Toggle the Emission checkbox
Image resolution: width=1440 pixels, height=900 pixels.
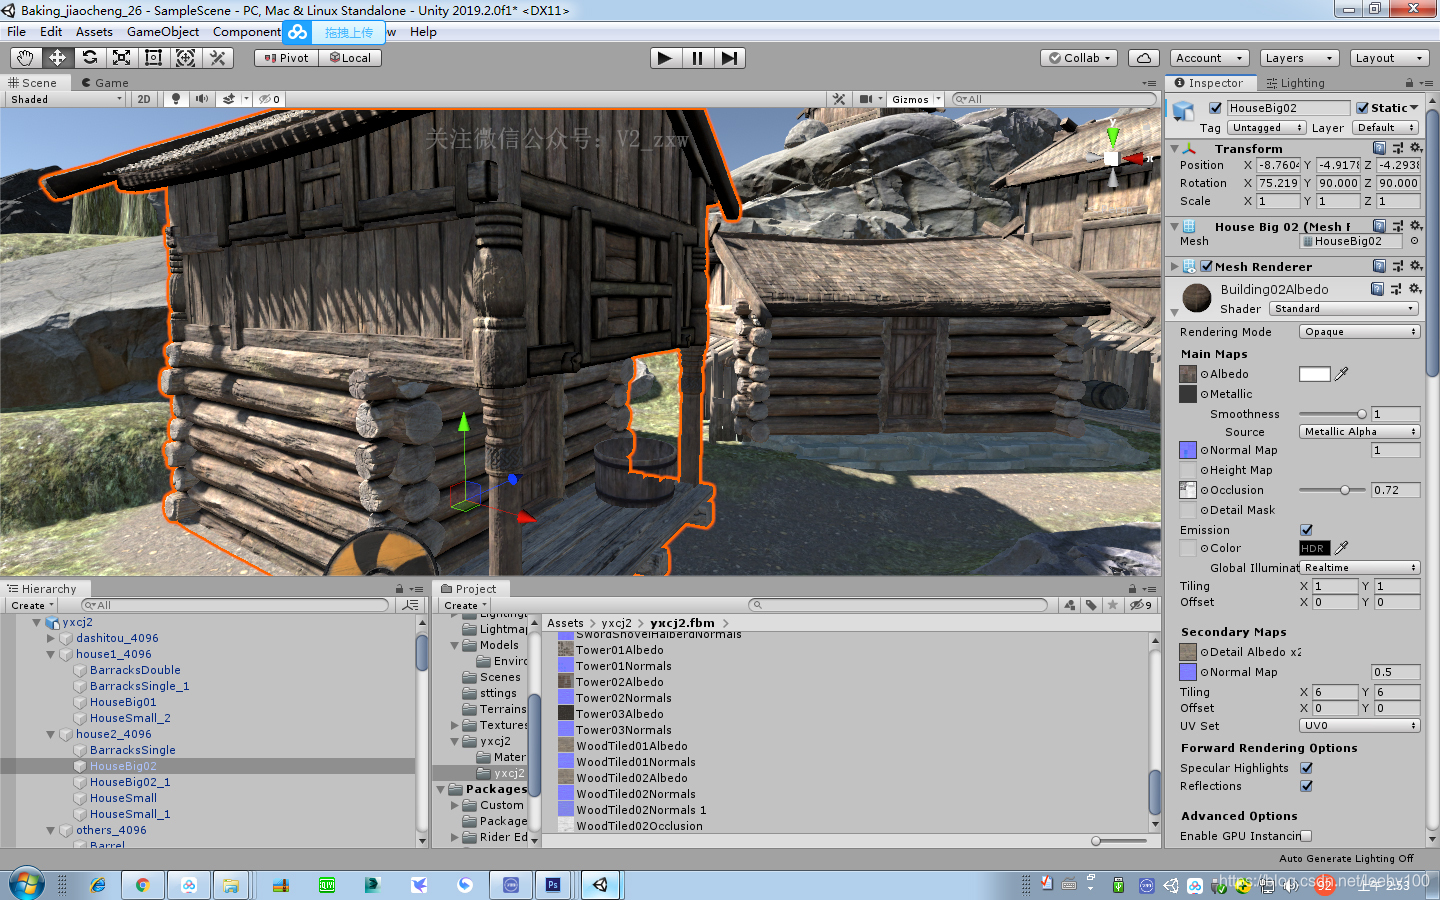[1306, 530]
